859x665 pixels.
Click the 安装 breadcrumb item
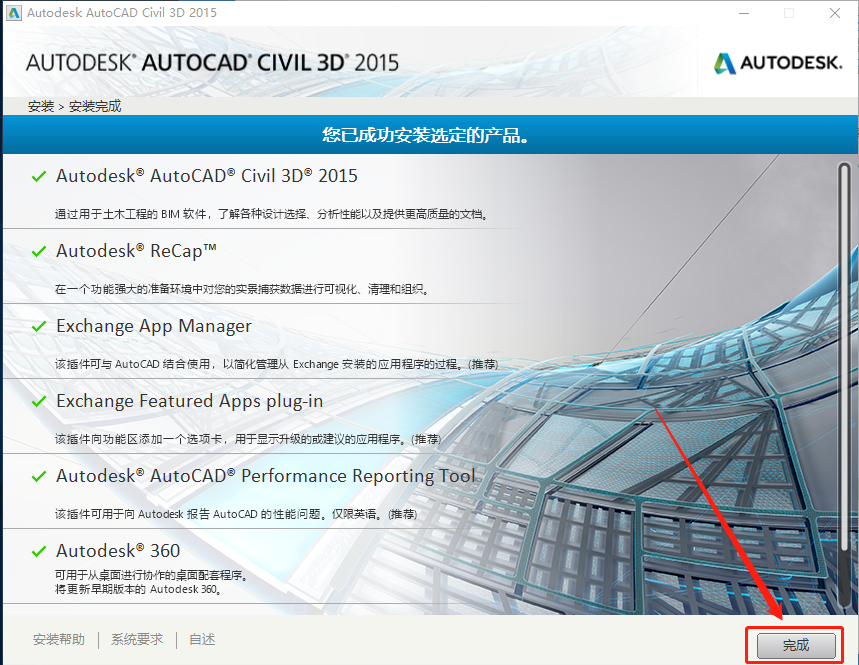(x=41, y=106)
